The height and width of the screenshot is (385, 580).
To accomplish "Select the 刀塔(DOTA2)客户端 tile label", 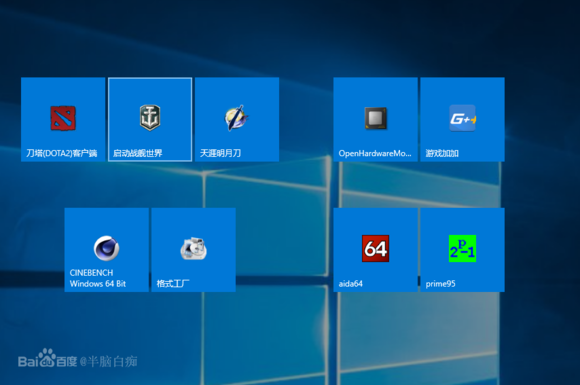I will click(x=62, y=153).
